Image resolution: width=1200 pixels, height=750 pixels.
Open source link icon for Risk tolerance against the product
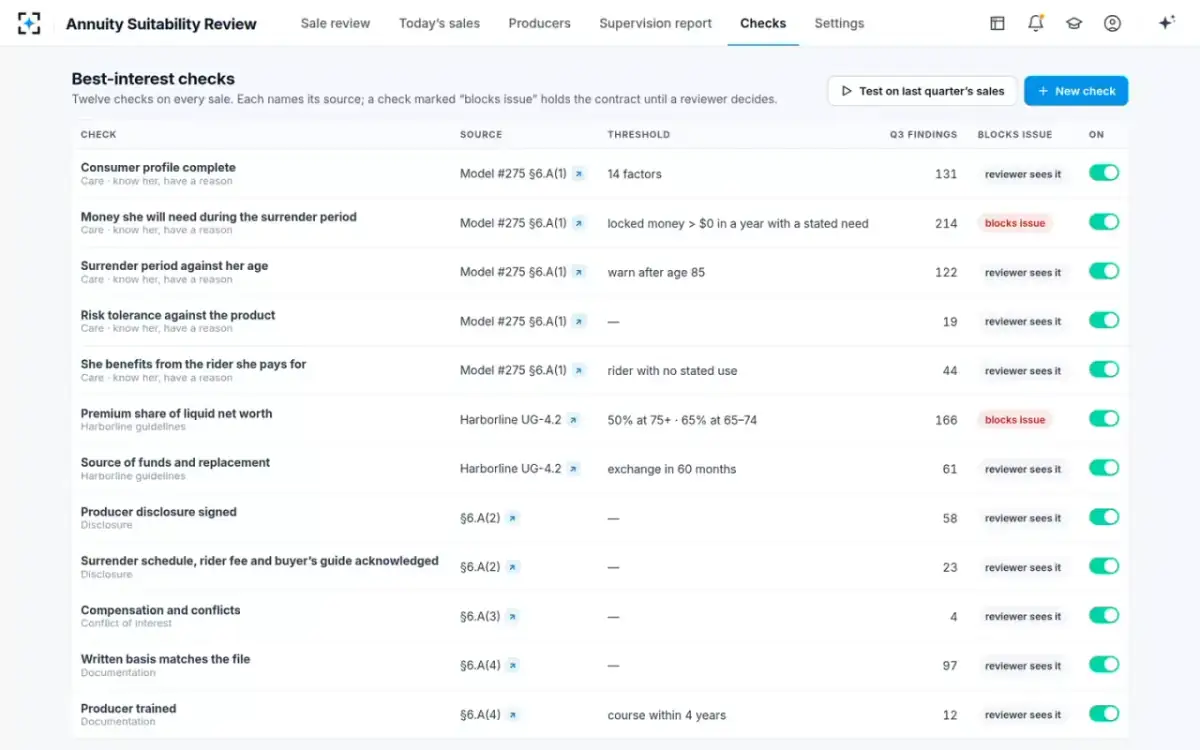[579, 321]
